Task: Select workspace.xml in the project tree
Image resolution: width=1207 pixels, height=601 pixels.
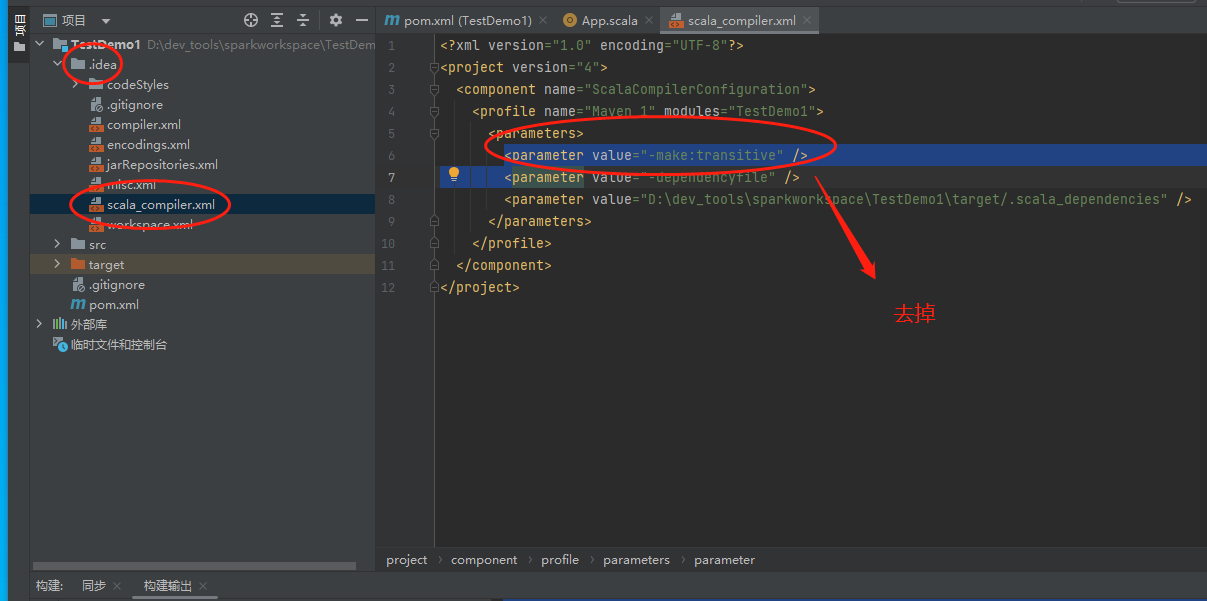Action: [149, 225]
